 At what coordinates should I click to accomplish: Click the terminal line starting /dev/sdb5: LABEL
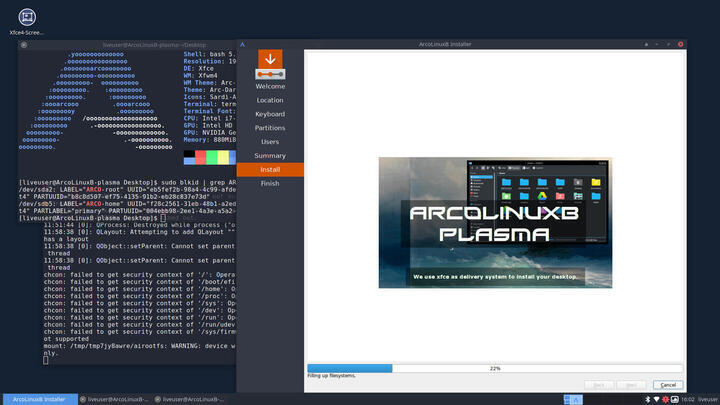click(127, 204)
